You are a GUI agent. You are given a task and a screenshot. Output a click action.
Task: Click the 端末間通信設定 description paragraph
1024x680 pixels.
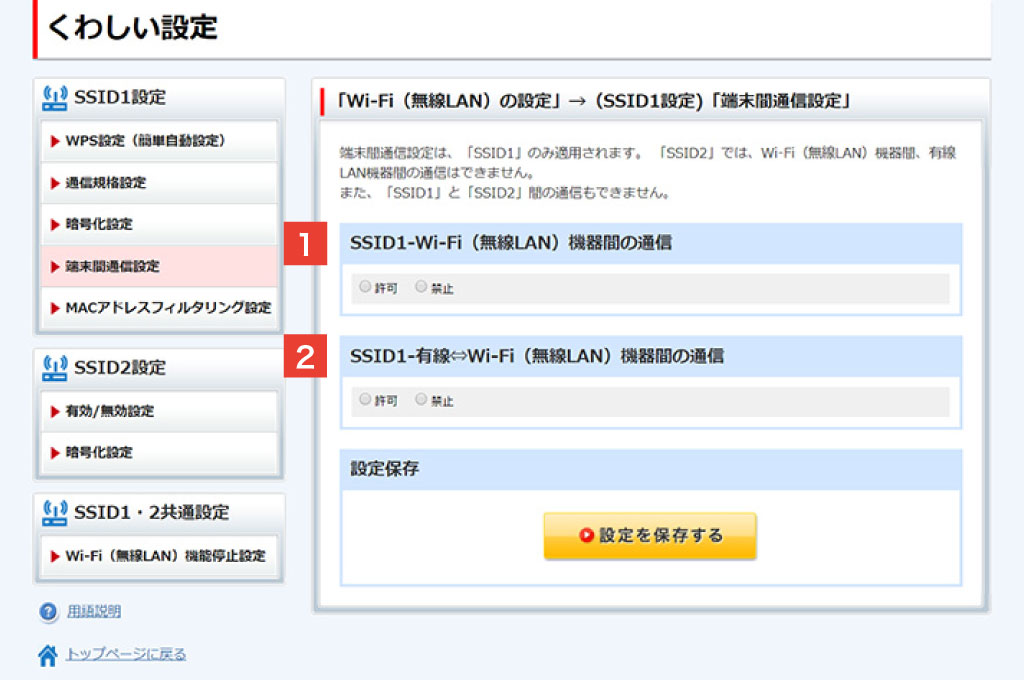tap(648, 173)
